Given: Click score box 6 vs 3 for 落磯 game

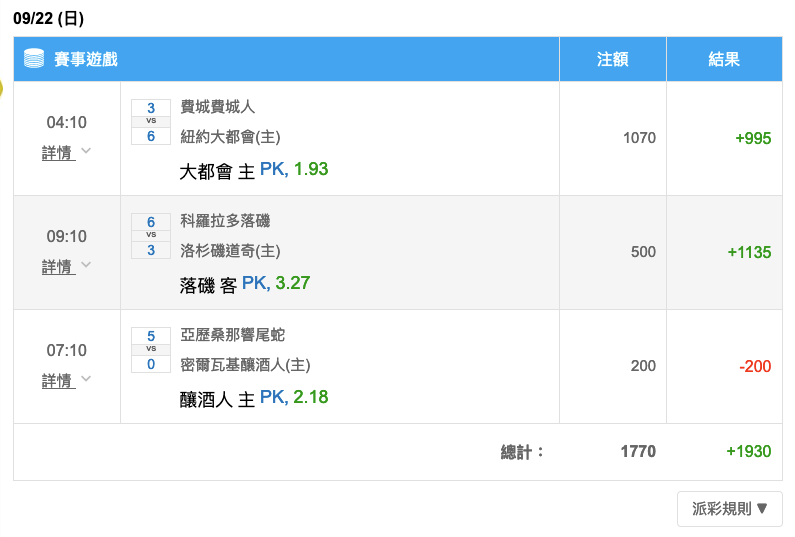Looking at the screenshot, I should click(x=151, y=236).
